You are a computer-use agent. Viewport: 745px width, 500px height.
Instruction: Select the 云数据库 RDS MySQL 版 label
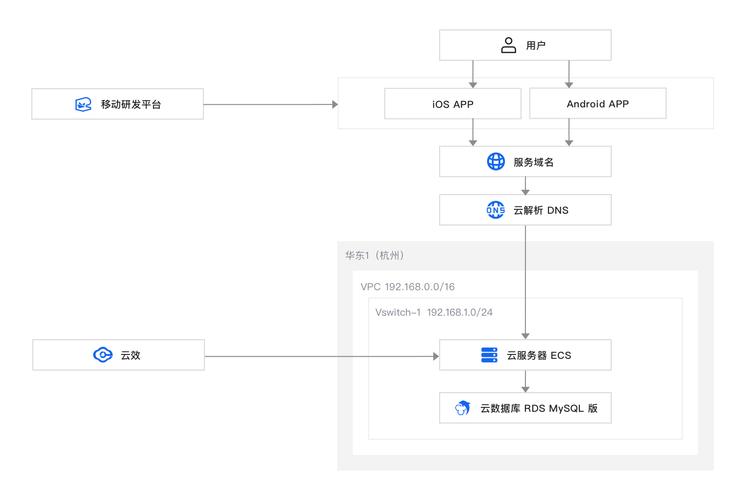[539, 408]
